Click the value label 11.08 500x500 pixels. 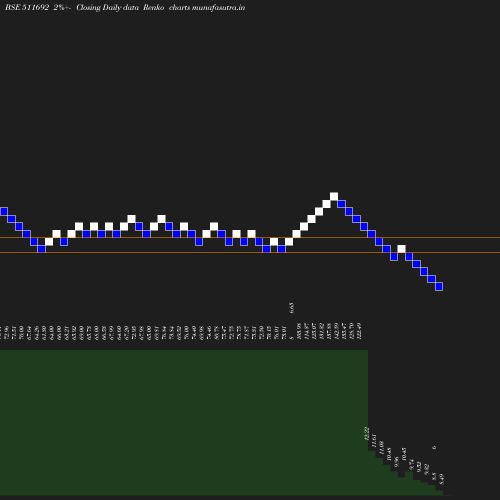pyautogui.click(x=382, y=448)
